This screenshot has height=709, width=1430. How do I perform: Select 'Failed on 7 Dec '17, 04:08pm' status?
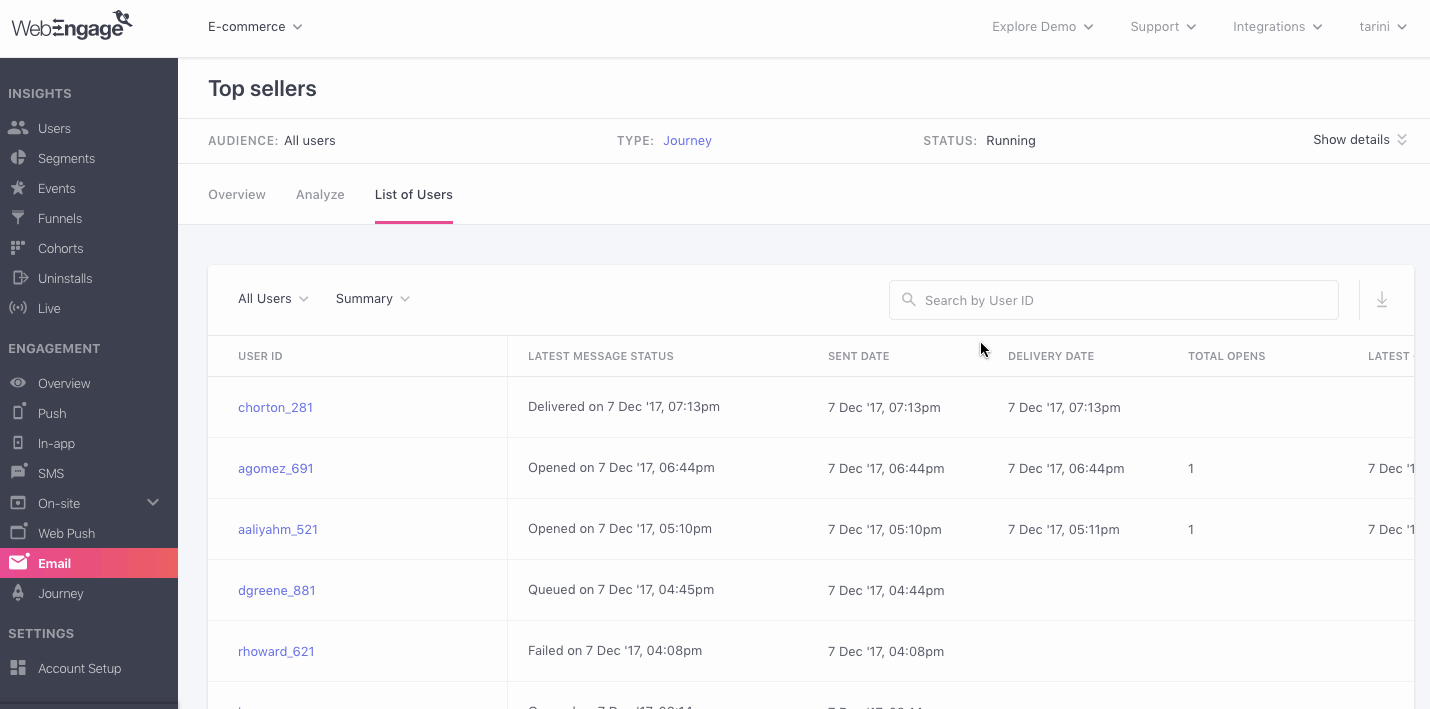coord(615,651)
